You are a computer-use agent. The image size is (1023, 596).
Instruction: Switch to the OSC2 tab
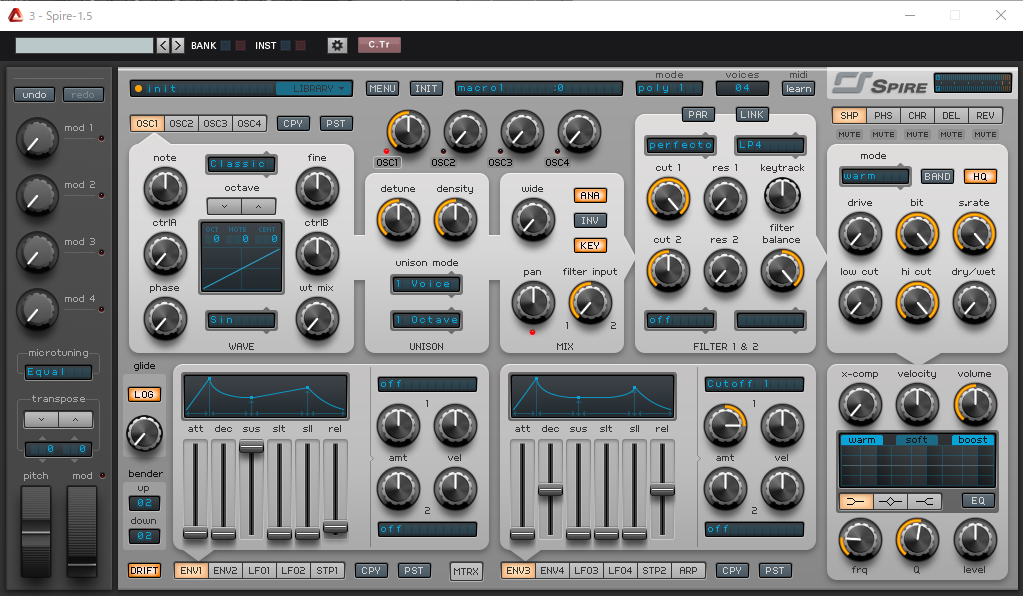[181, 123]
